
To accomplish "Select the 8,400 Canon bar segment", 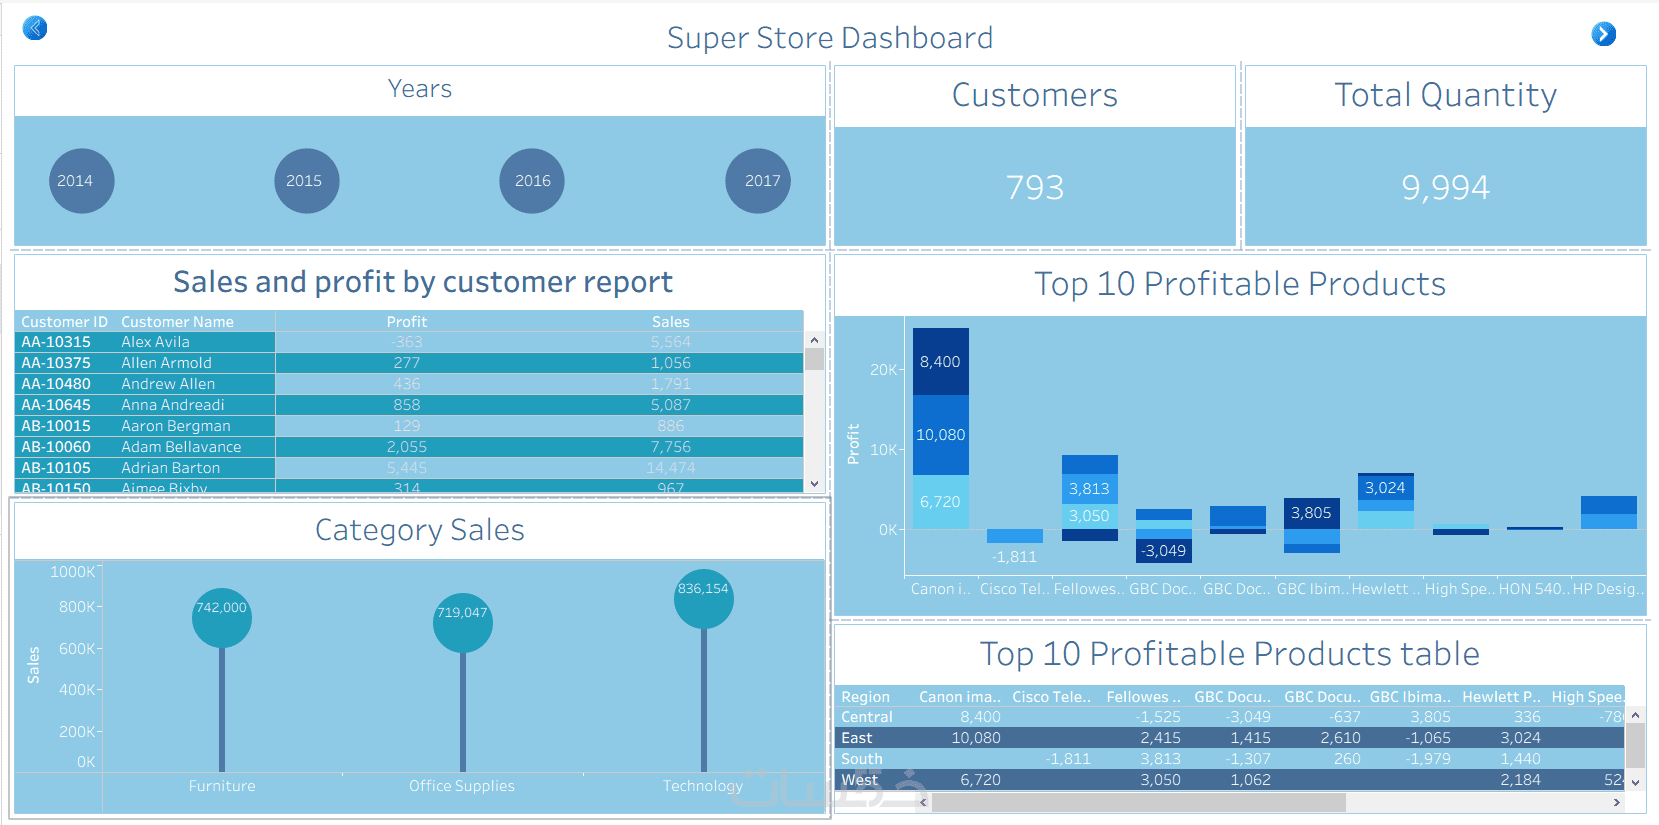I will 941,361.
